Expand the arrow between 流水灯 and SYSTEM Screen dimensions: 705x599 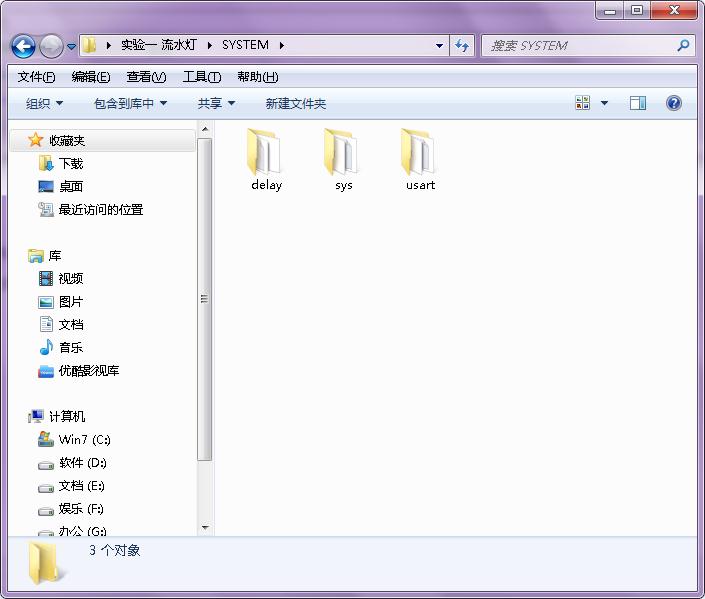210,45
